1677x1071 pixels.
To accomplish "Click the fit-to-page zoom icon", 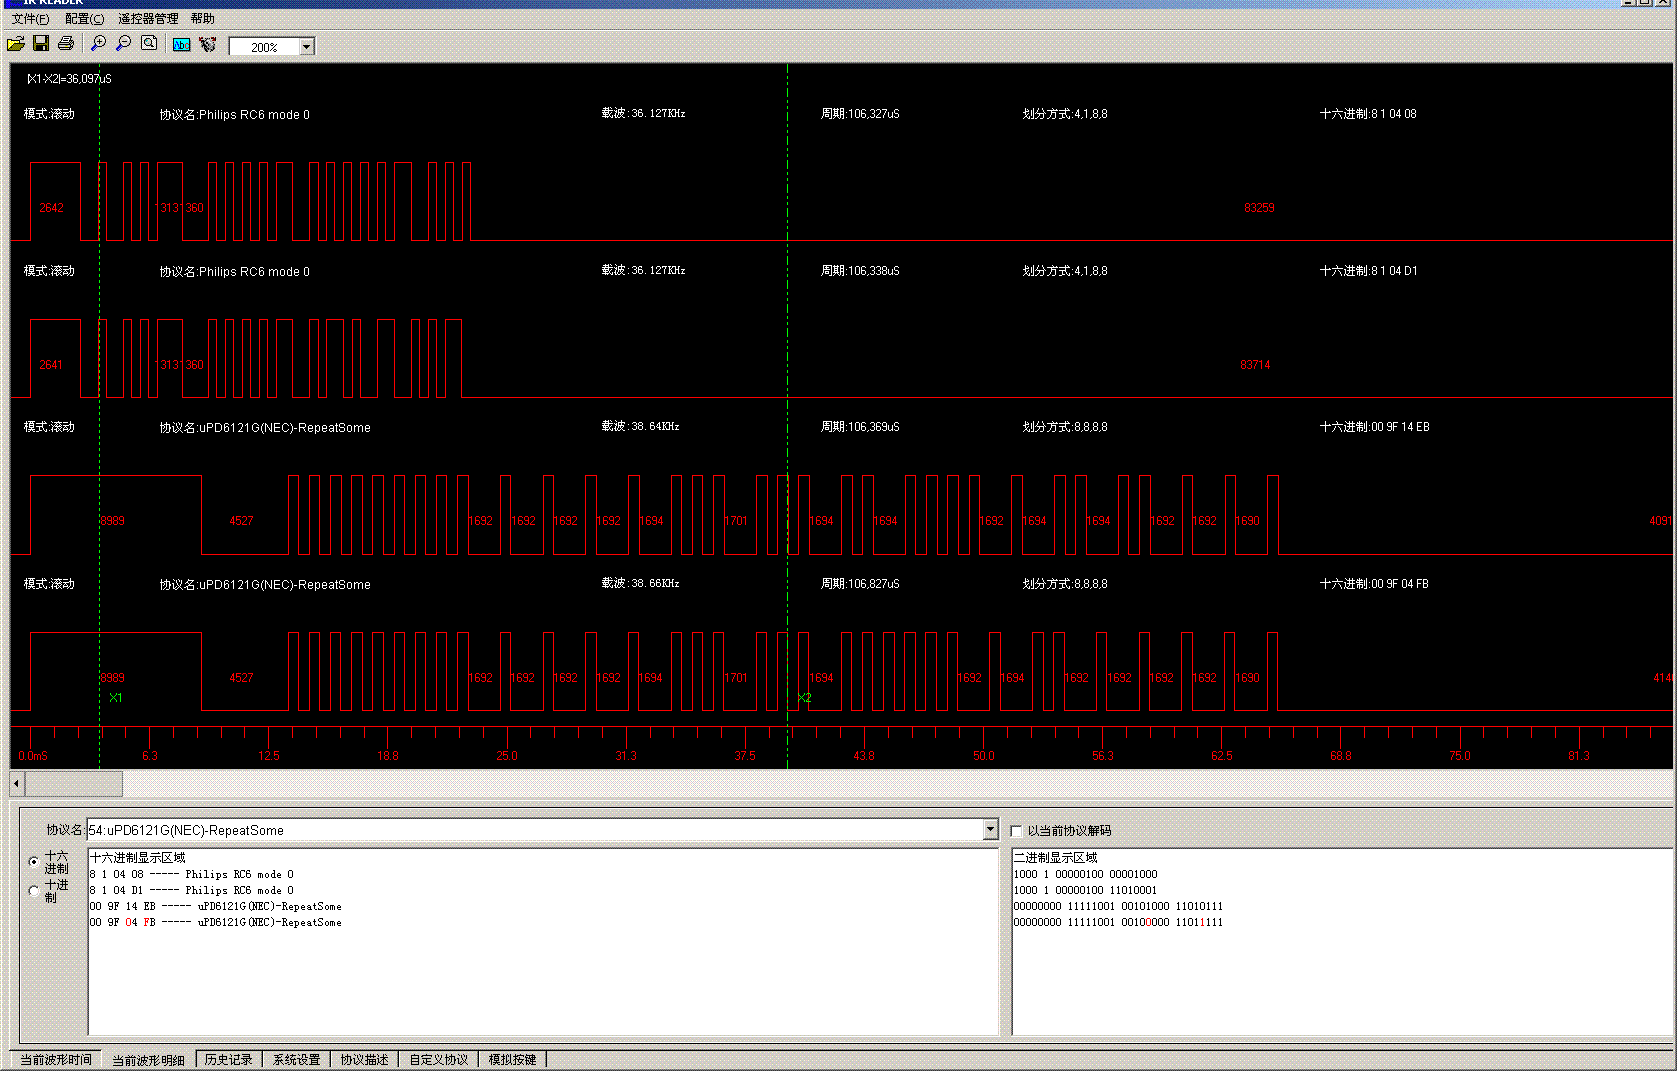I will [149, 44].
